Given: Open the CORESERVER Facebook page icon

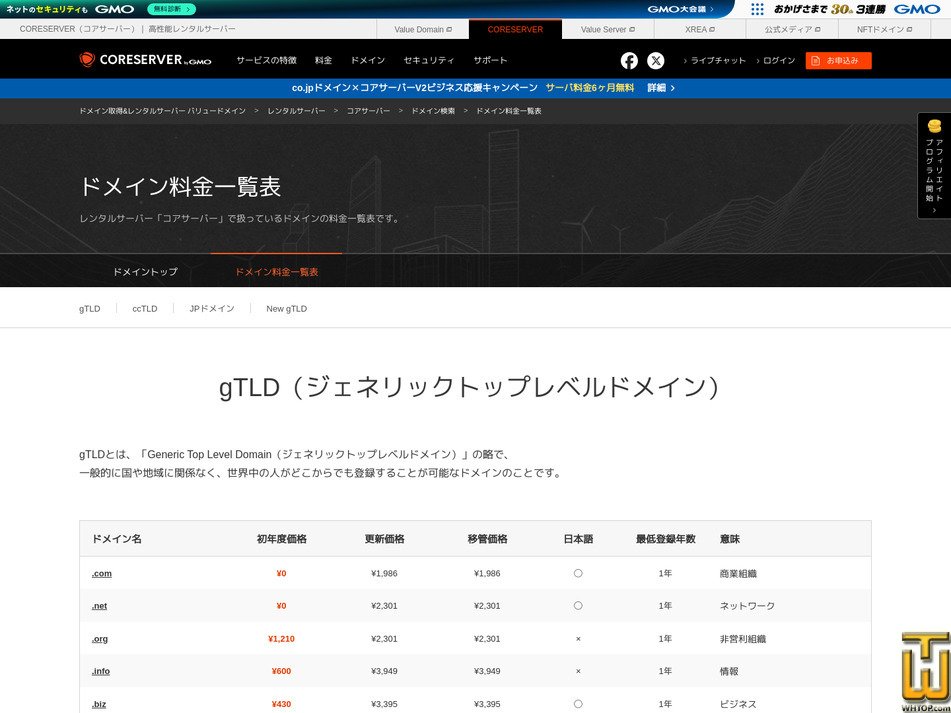Looking at the screenshot, I should pyautogui.click(x=629, y=61).
